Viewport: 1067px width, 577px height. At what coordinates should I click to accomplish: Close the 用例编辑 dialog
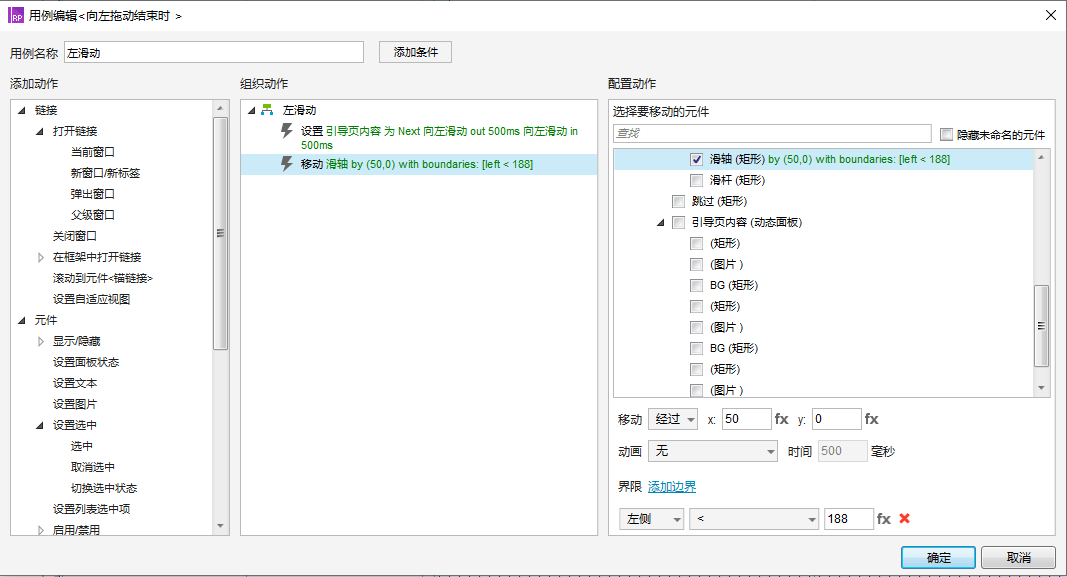pyautogui.click(x=1051, y=15)
